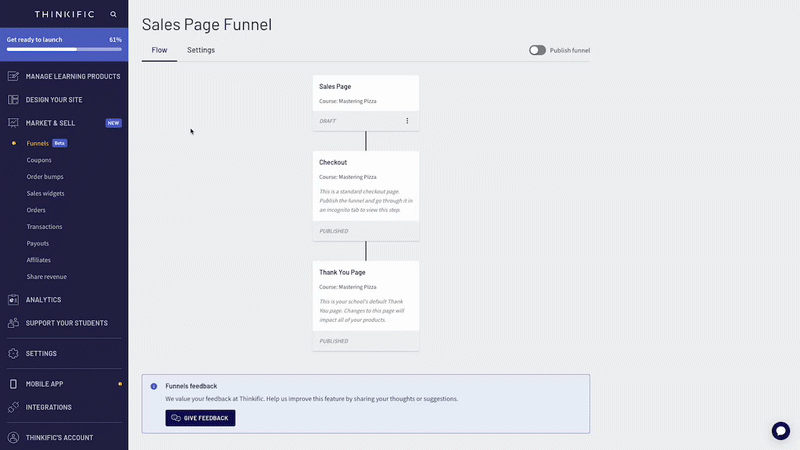The width and height of the screenshot is (800, 450).
Task: Click the Mobile App phone icon
Action: point(13,384)
